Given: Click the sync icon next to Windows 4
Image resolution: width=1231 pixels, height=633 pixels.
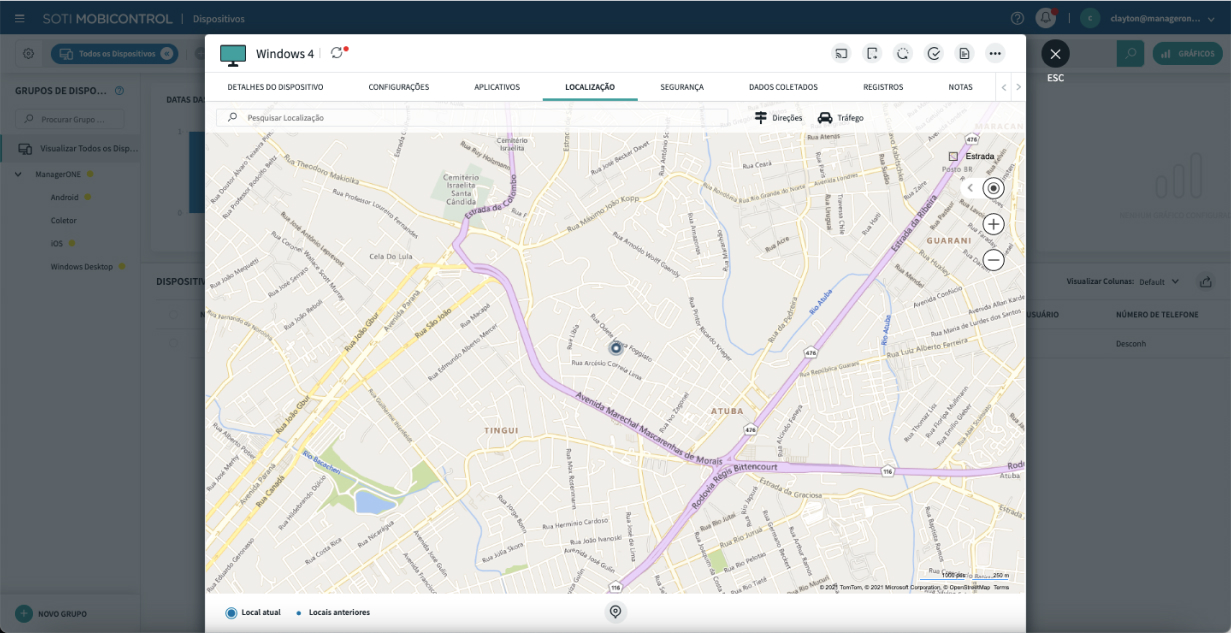Looking at the screenshot, I should point(337,53).
